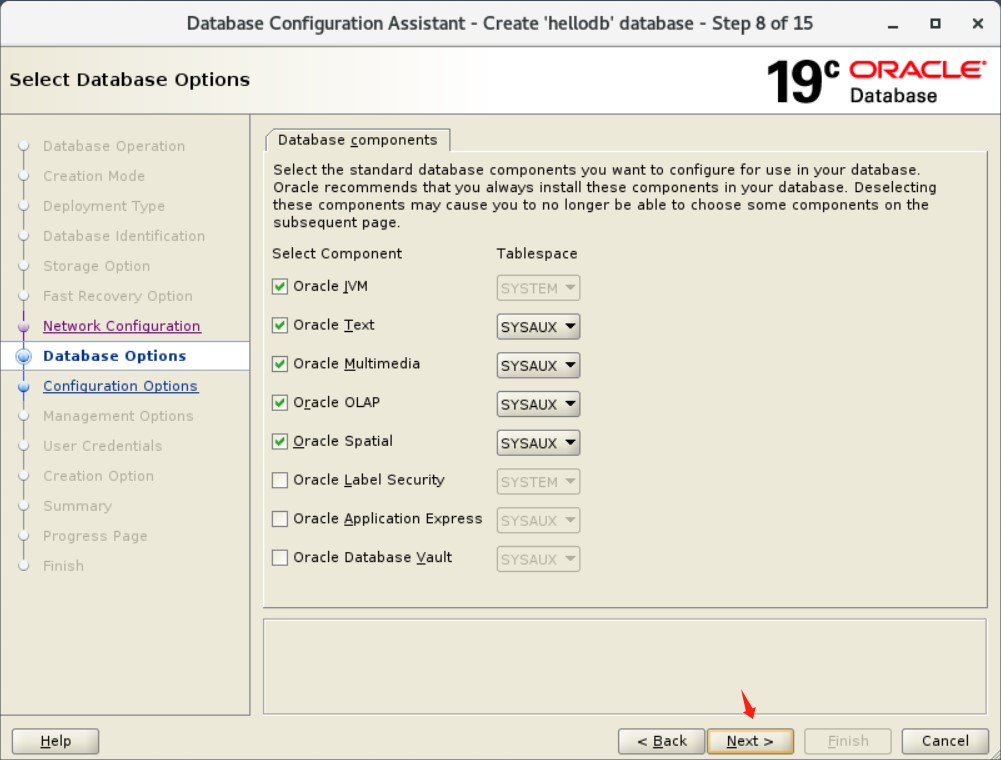Click the Progress Page step
The image size is (1001, 760).
click(x=95, y=536)
